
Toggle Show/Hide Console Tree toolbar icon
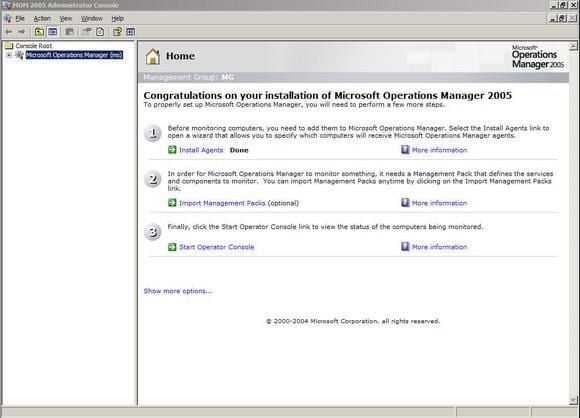pos(53,32)
